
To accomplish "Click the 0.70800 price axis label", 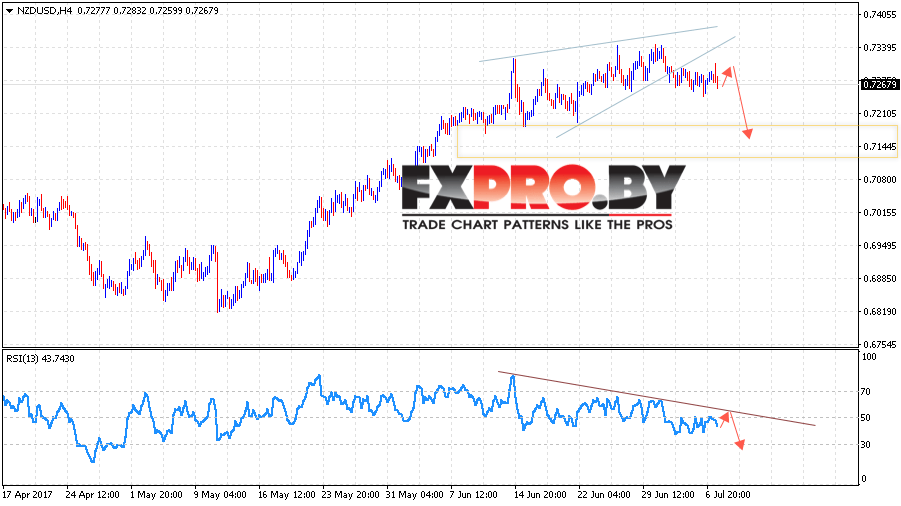I will click(880, 180).
